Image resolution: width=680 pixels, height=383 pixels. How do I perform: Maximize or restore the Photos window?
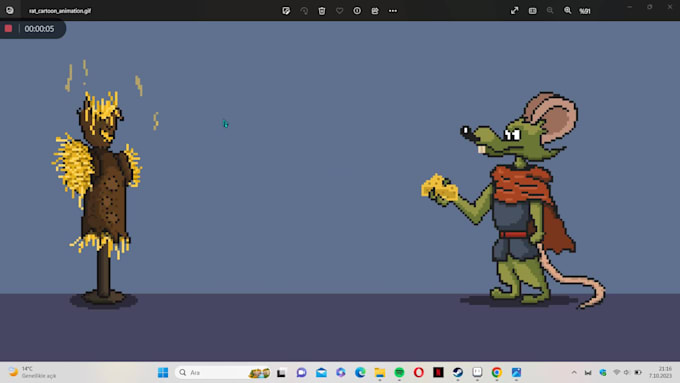coord(650,7)
